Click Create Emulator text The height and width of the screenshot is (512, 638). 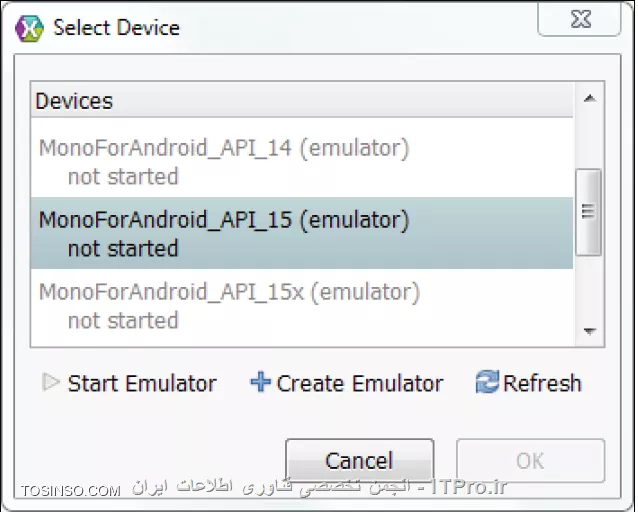click(360, 383)
